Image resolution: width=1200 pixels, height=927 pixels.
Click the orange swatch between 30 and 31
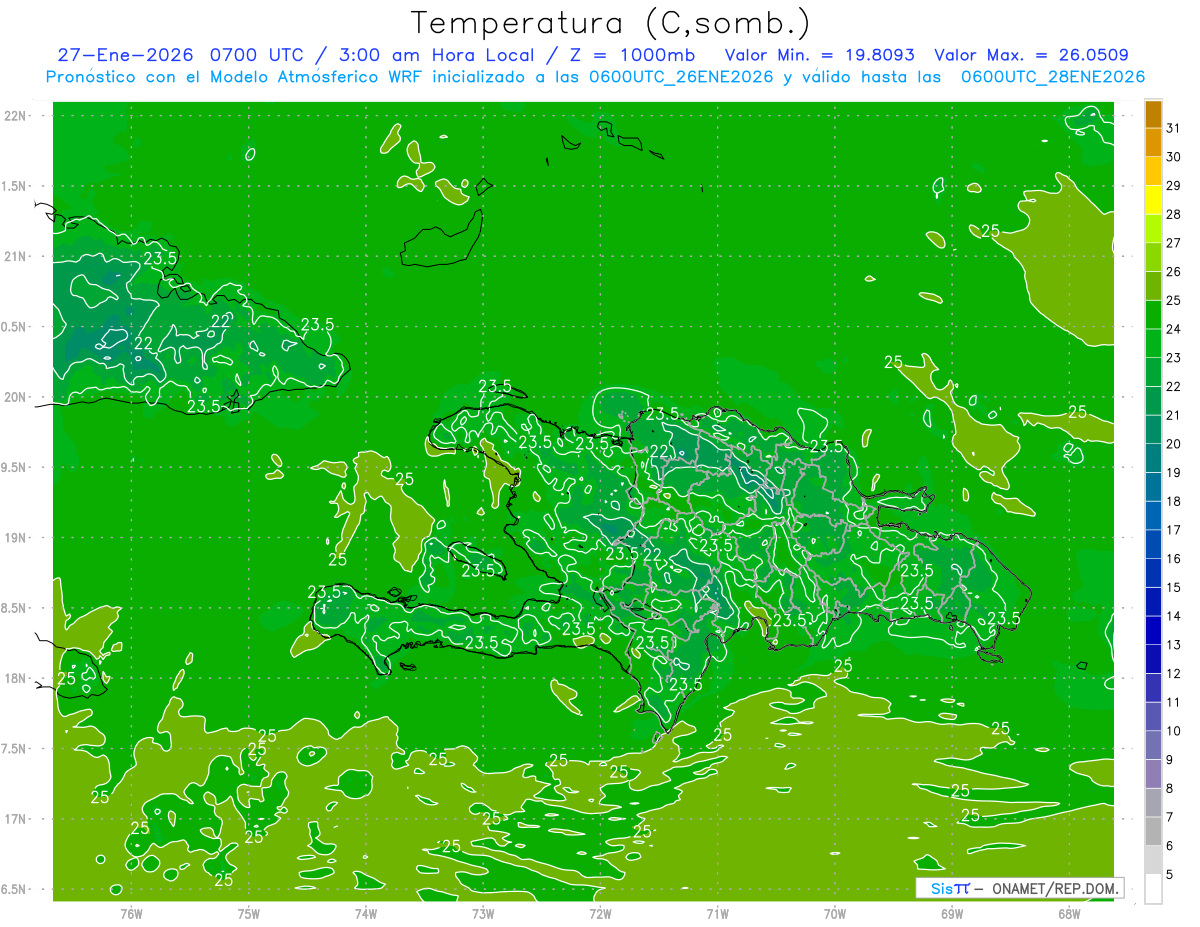[x=1153, y=143]
